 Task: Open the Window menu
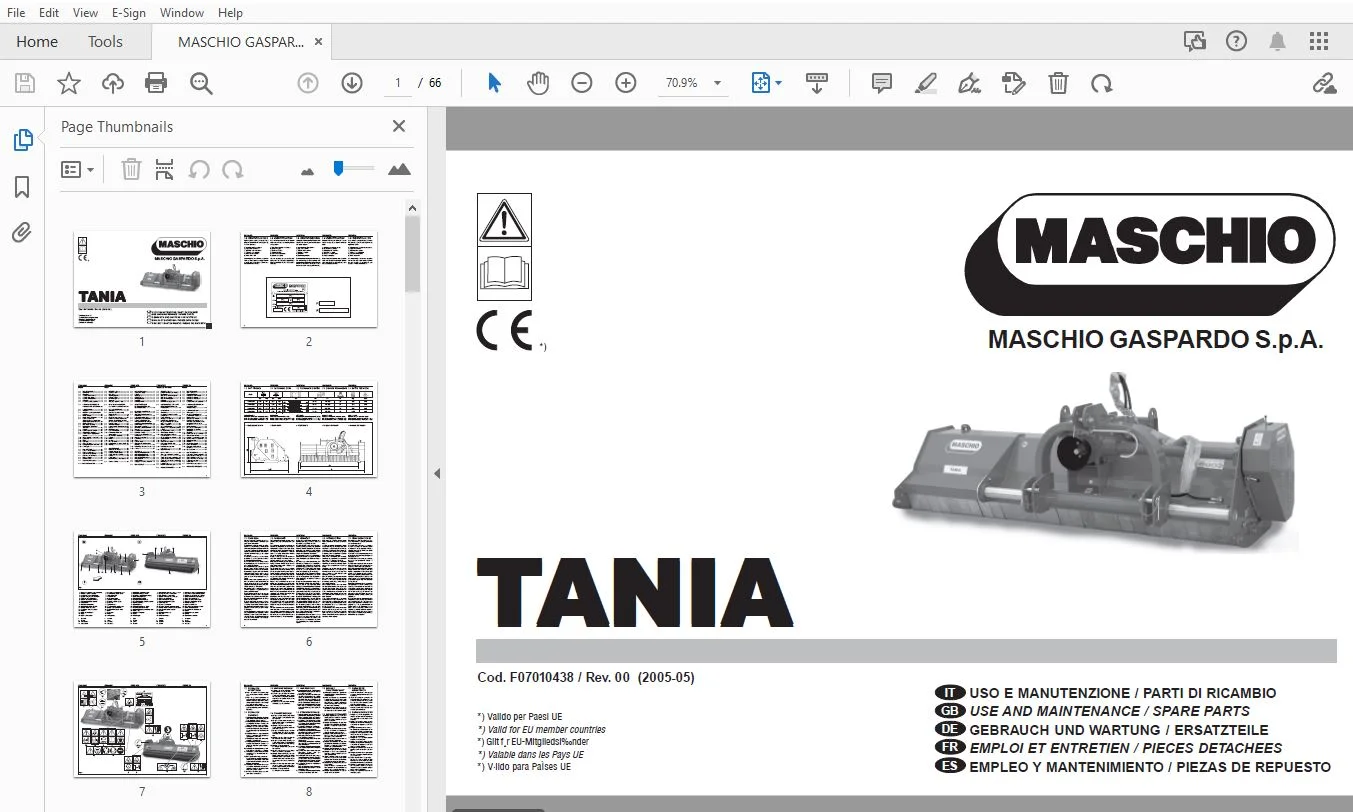(x=182, y=13)
